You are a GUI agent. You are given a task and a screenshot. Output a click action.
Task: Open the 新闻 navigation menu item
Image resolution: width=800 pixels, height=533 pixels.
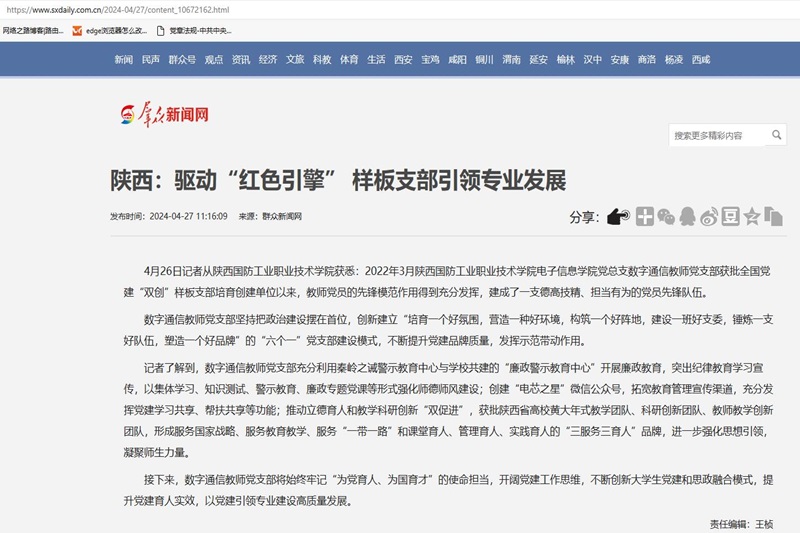tap(123, 60)
